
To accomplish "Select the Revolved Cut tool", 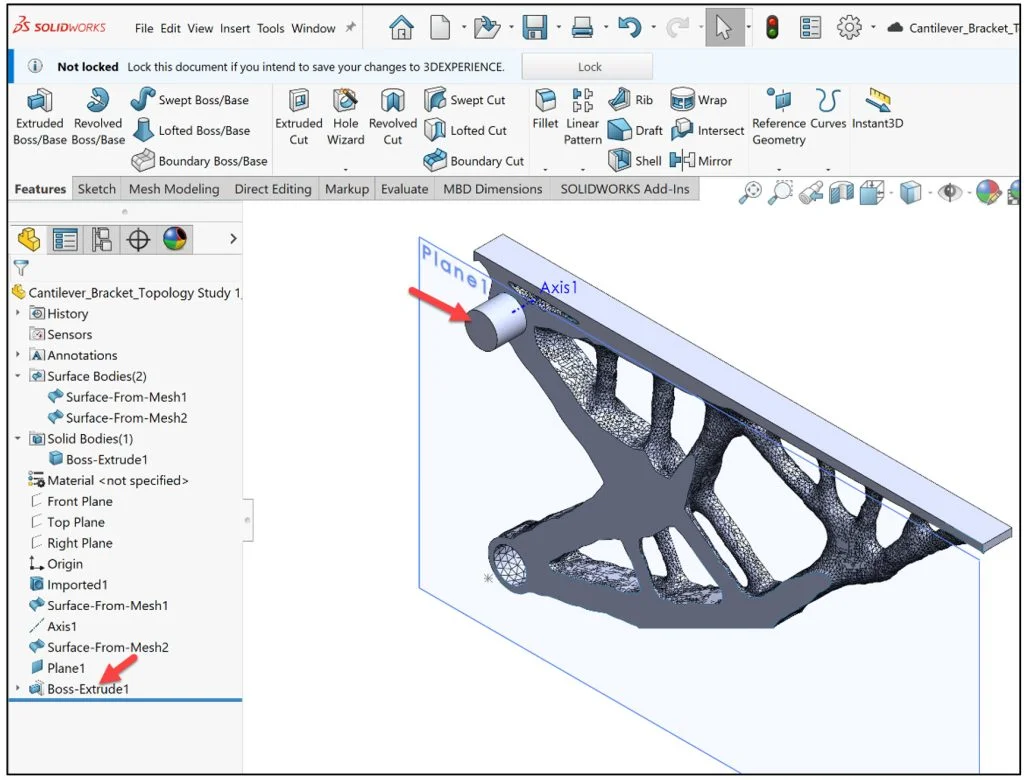I will (x=392, y=115).
